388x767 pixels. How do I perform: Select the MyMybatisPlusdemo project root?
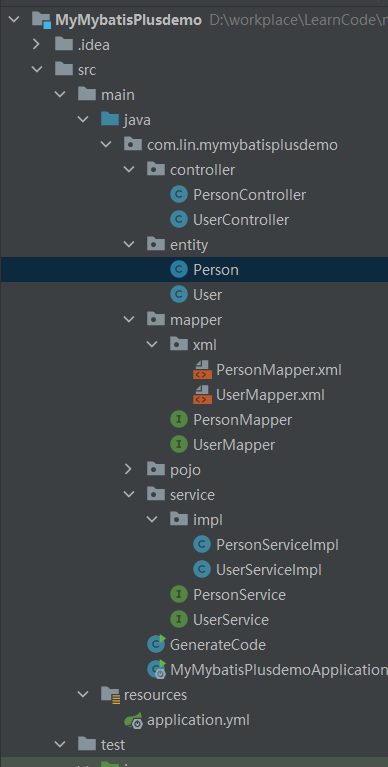click(x=129, y=20)
